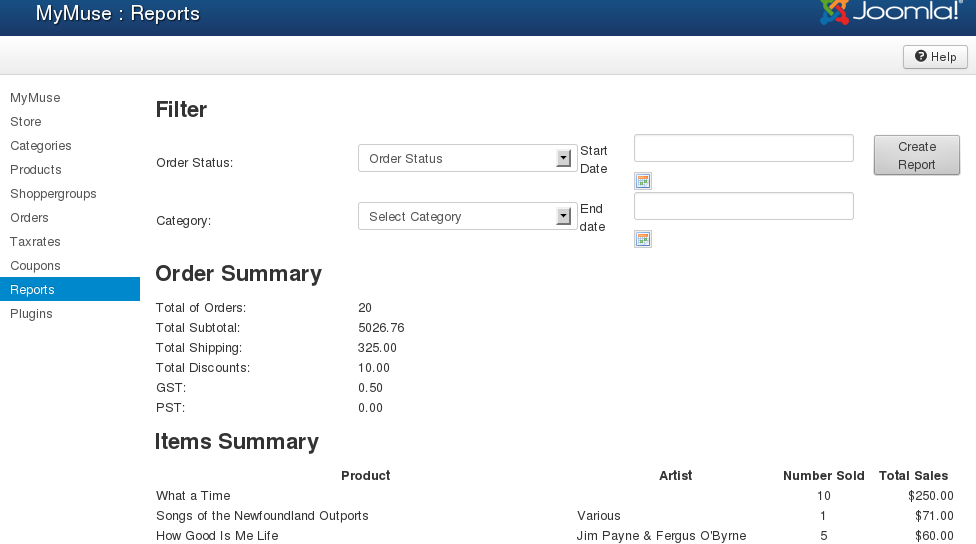Expand the Select Category dropdown
The width and height of the screenshot is (976, 544).
click(x=467, y=217)
